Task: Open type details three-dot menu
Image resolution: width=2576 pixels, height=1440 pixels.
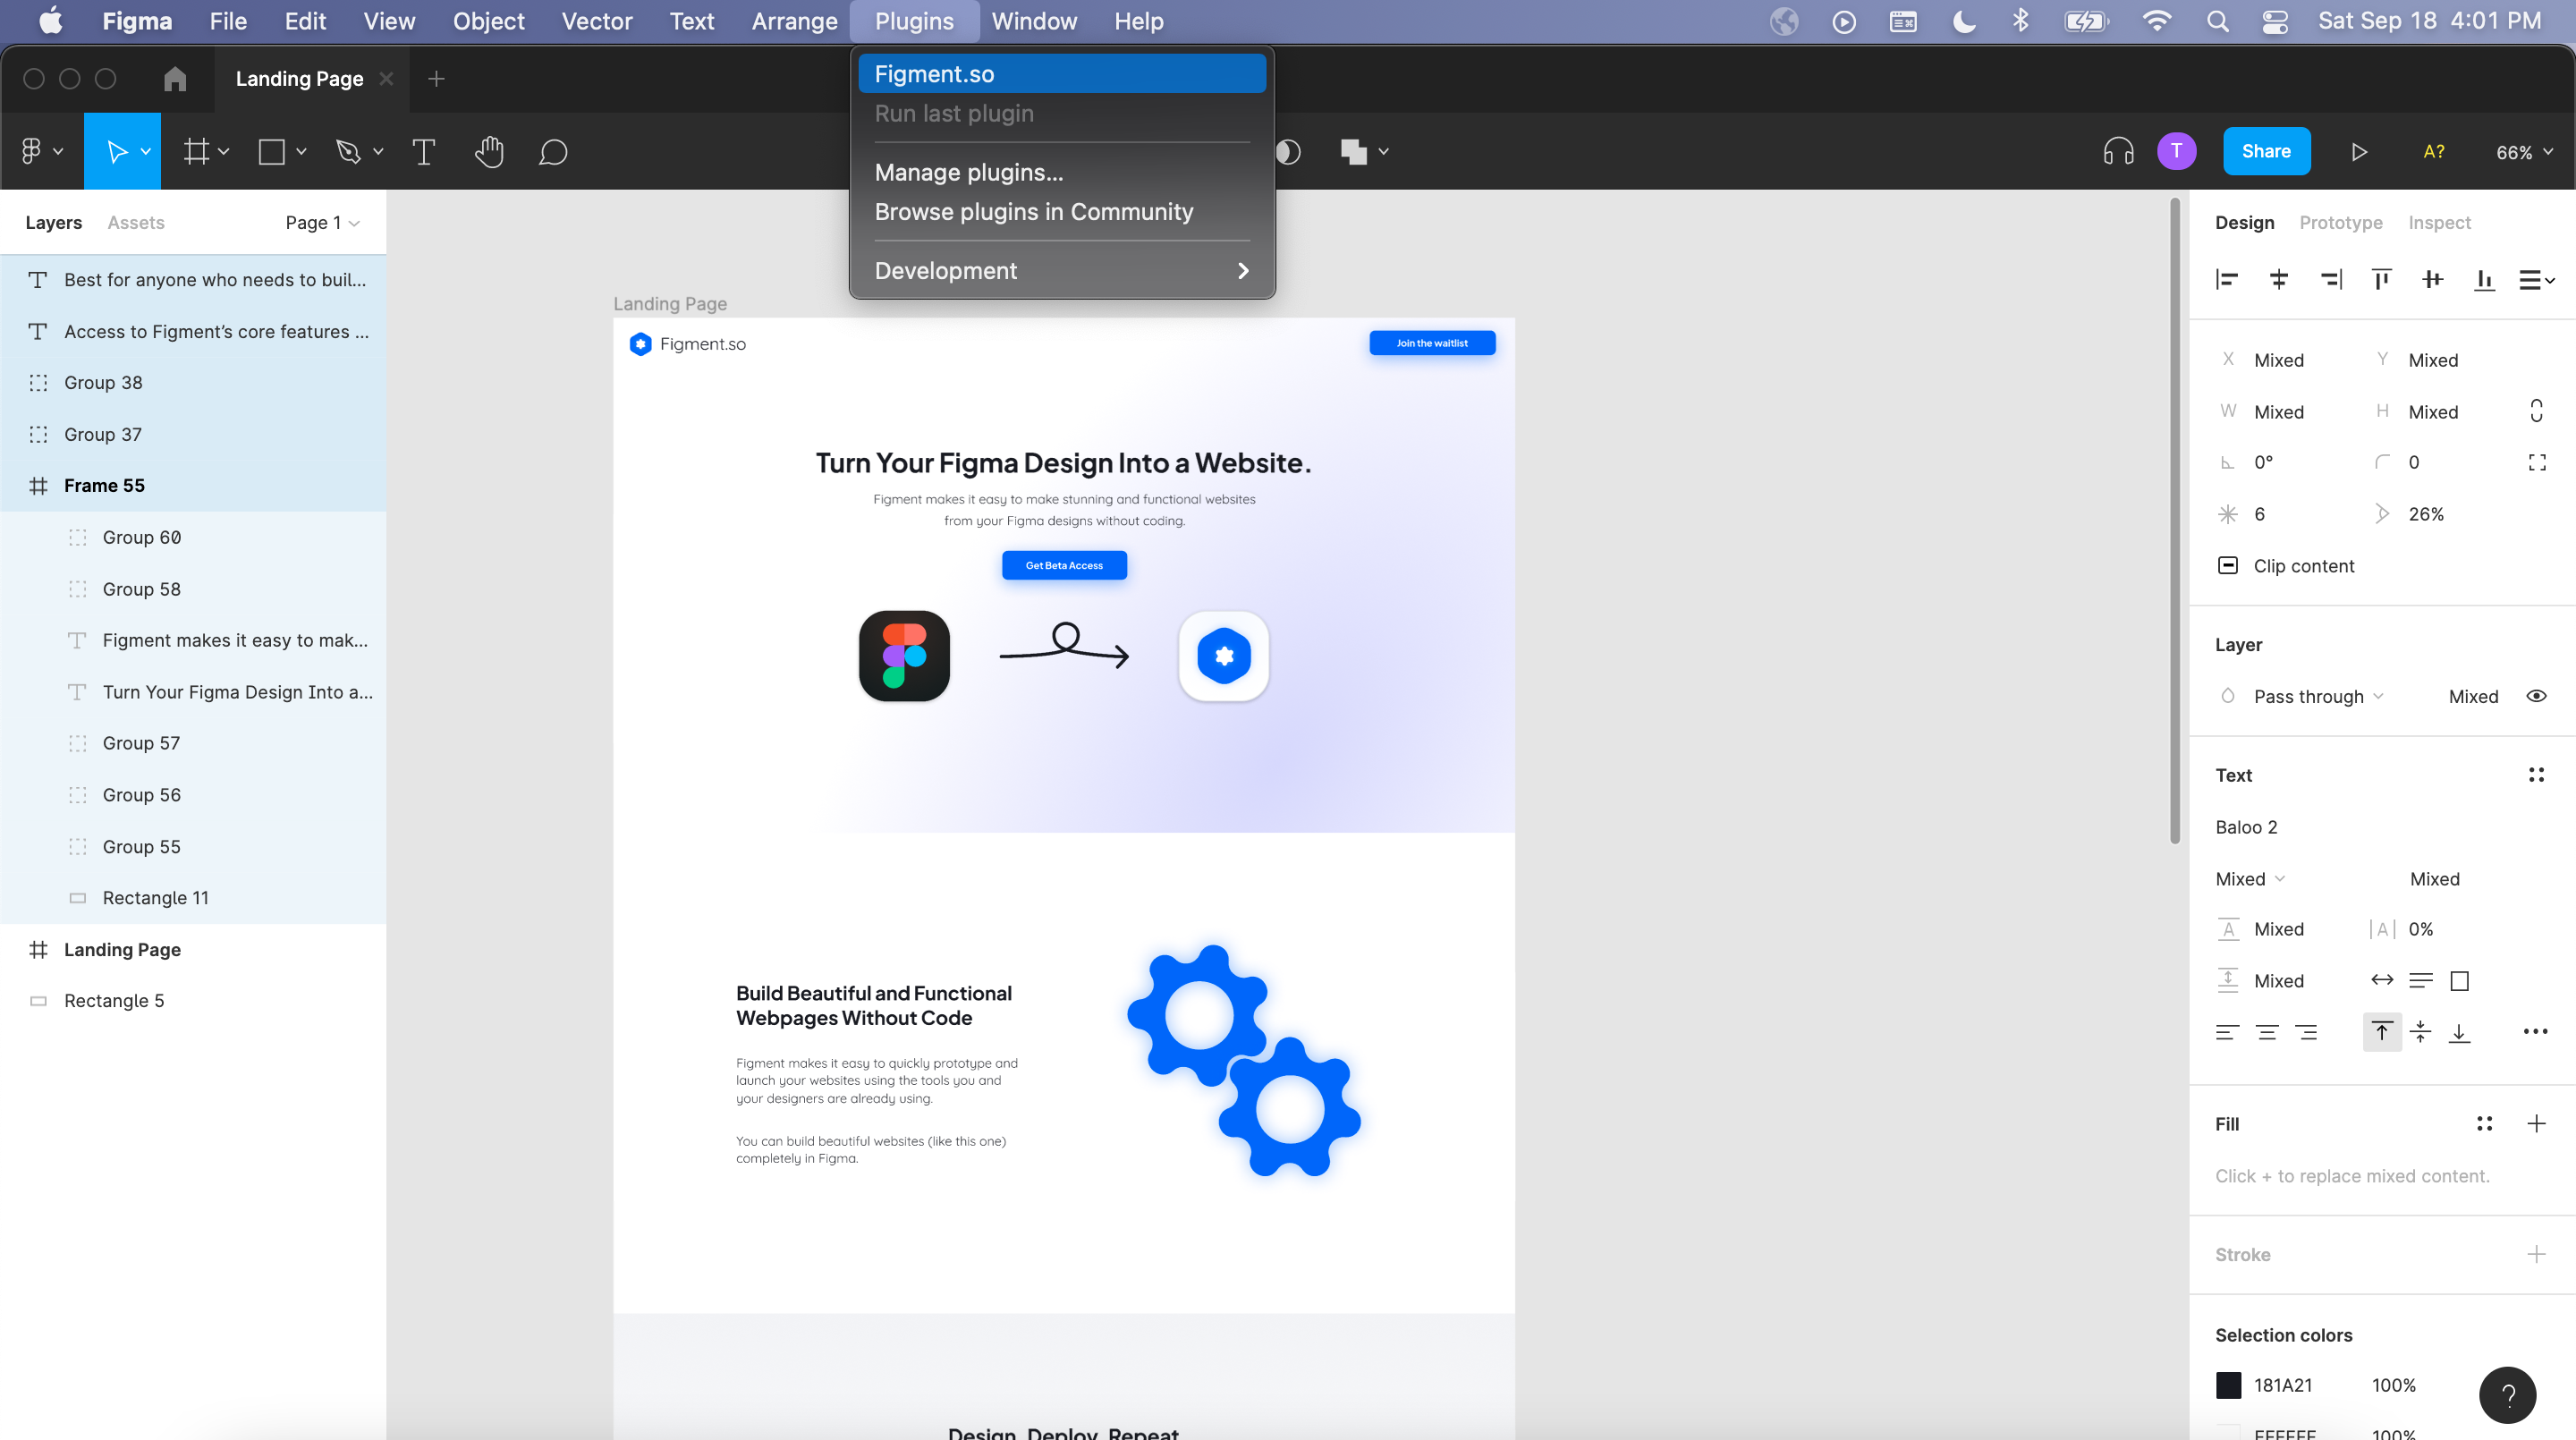Action: pos(2535,1031)
